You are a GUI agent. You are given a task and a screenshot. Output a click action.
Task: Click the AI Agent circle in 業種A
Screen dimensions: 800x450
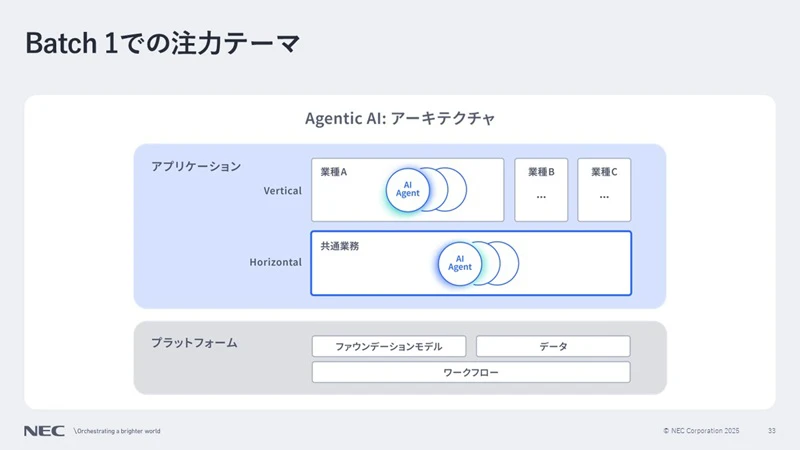407,188
